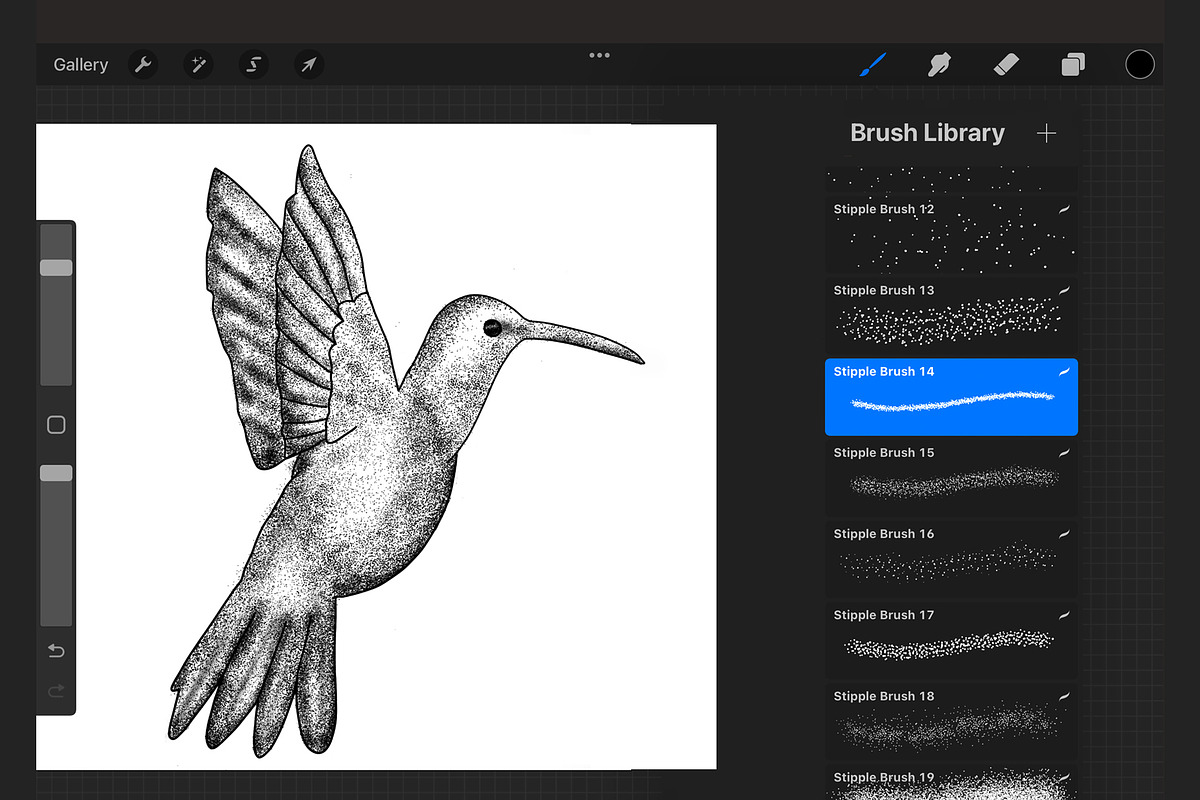Viewport: 1200px width, 800px height.
Task: Tap the redo arrow in the sidebar
Action: pyautogui.click(x=56, y=690)
